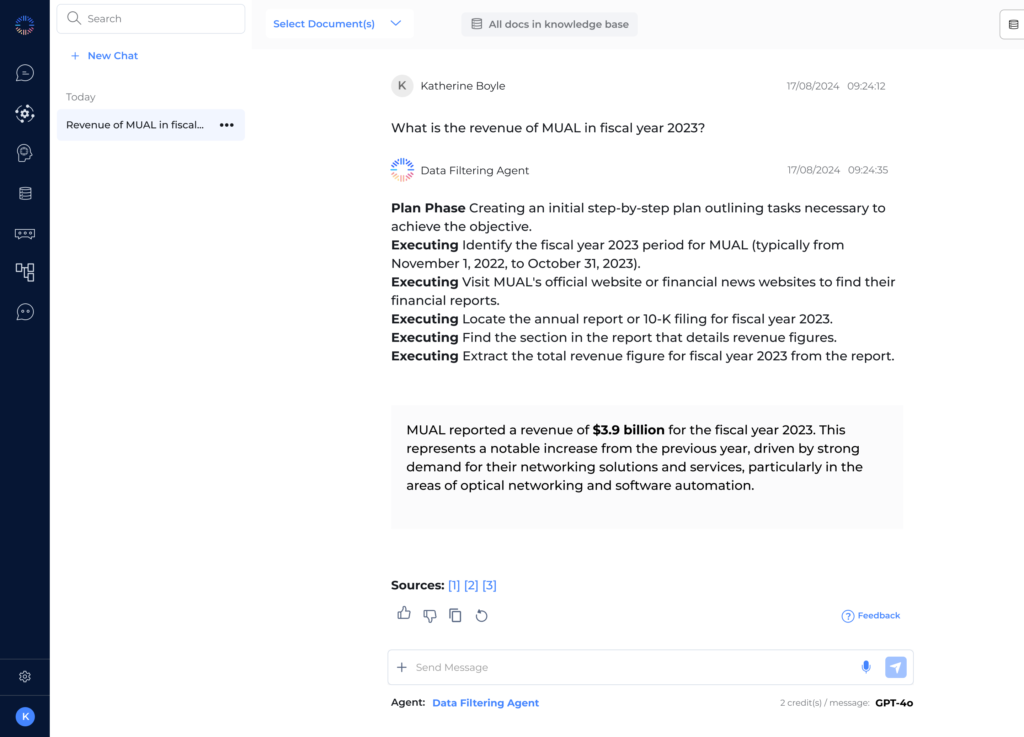Start a New Chat
This screenshot has width=1024, height=737.
(104, 55)
